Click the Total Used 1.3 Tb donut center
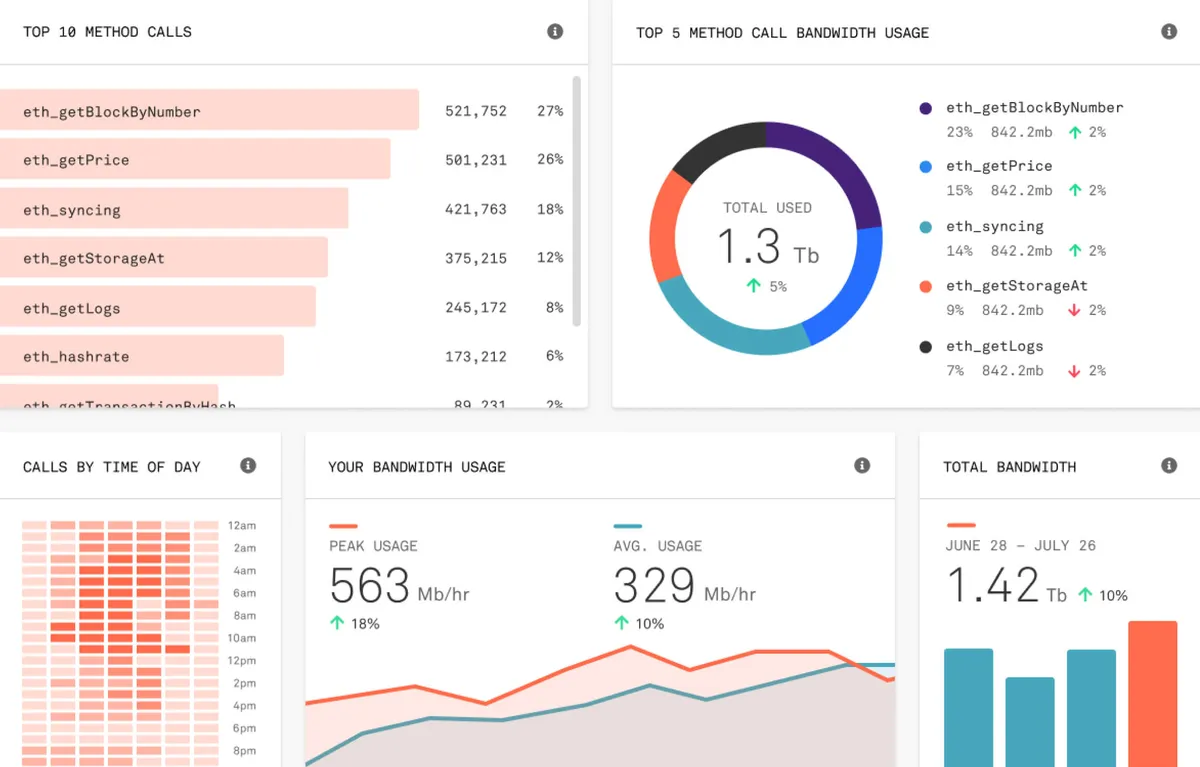 pos(767,246)
